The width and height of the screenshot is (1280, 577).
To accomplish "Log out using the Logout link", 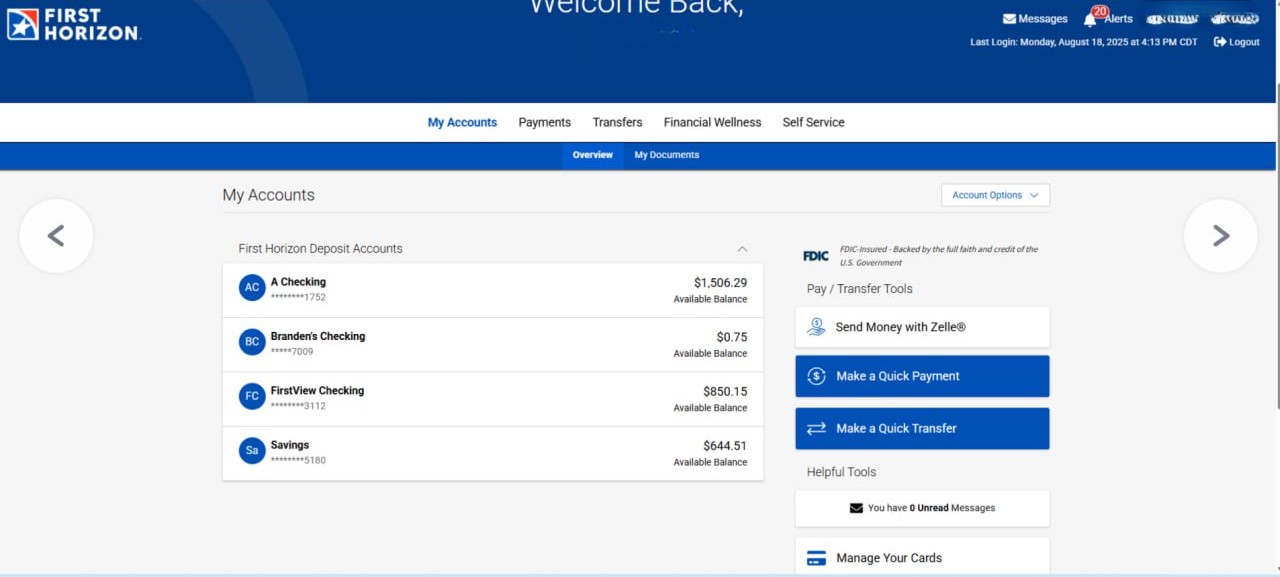I will pos(1237,42).
